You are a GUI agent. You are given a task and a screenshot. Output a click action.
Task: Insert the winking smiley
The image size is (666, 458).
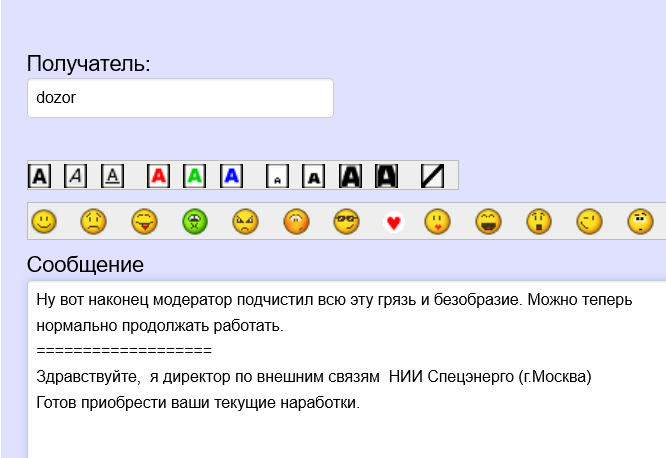[x=590, y=221]
